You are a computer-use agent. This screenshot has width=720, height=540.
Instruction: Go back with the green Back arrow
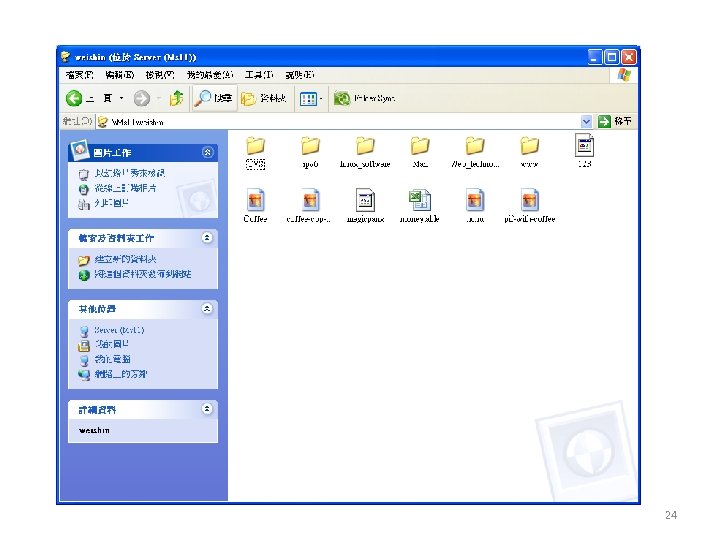pyautogui.click(x=74, y=98)
